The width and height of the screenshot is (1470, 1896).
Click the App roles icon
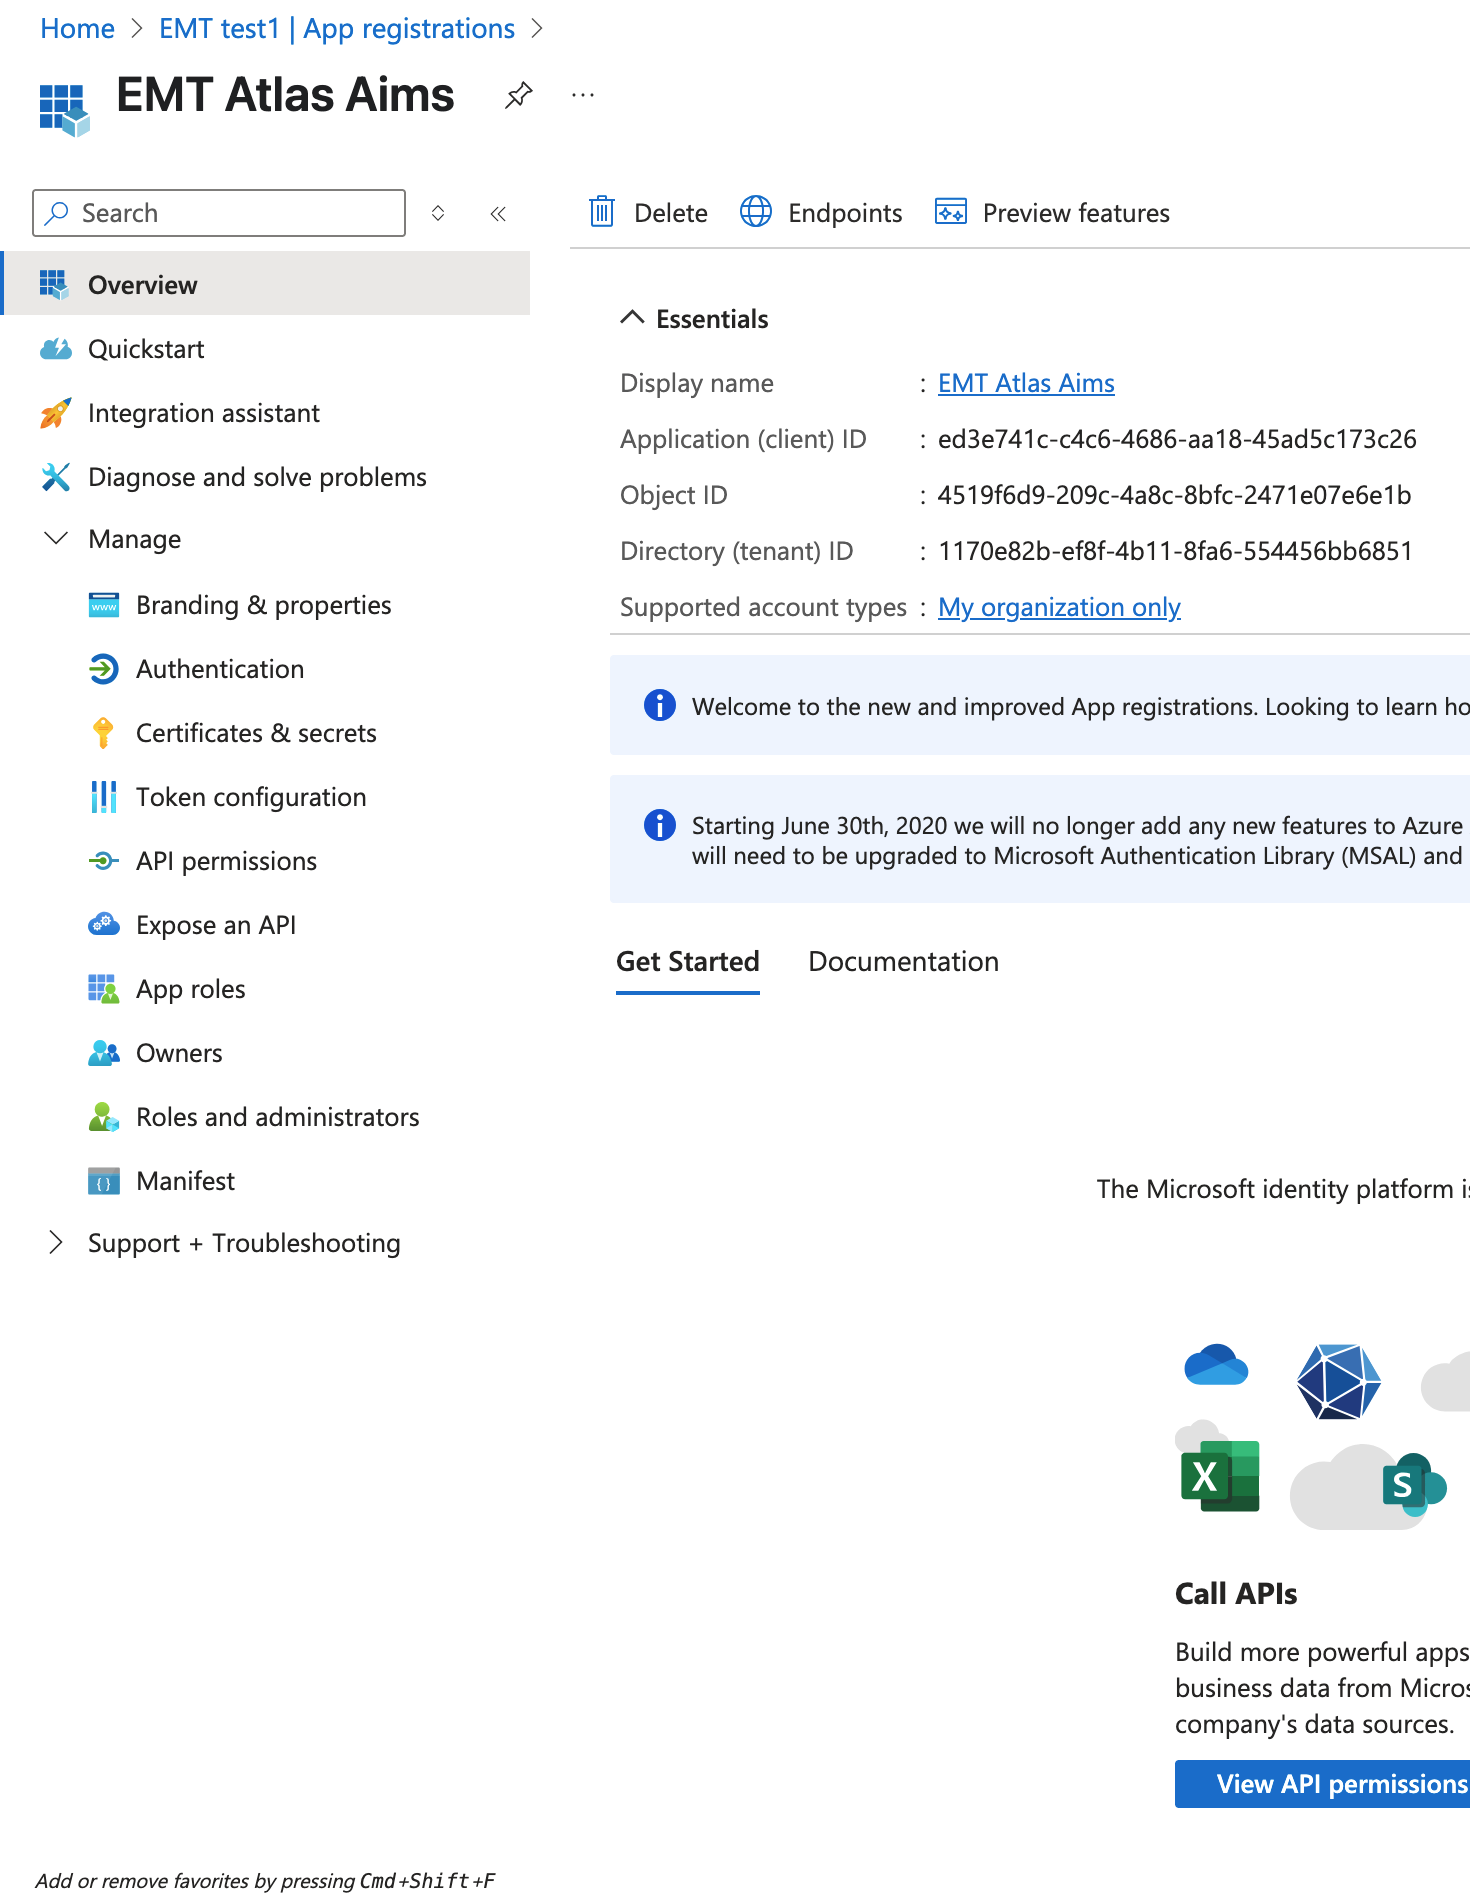104,989
